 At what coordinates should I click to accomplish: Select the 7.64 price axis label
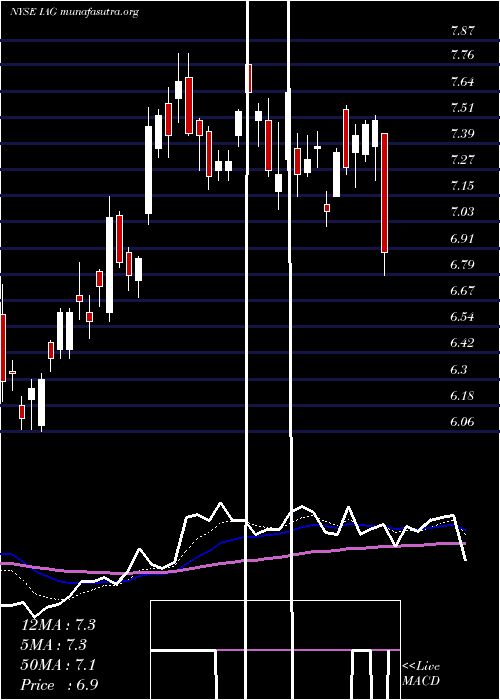(462, 82)
